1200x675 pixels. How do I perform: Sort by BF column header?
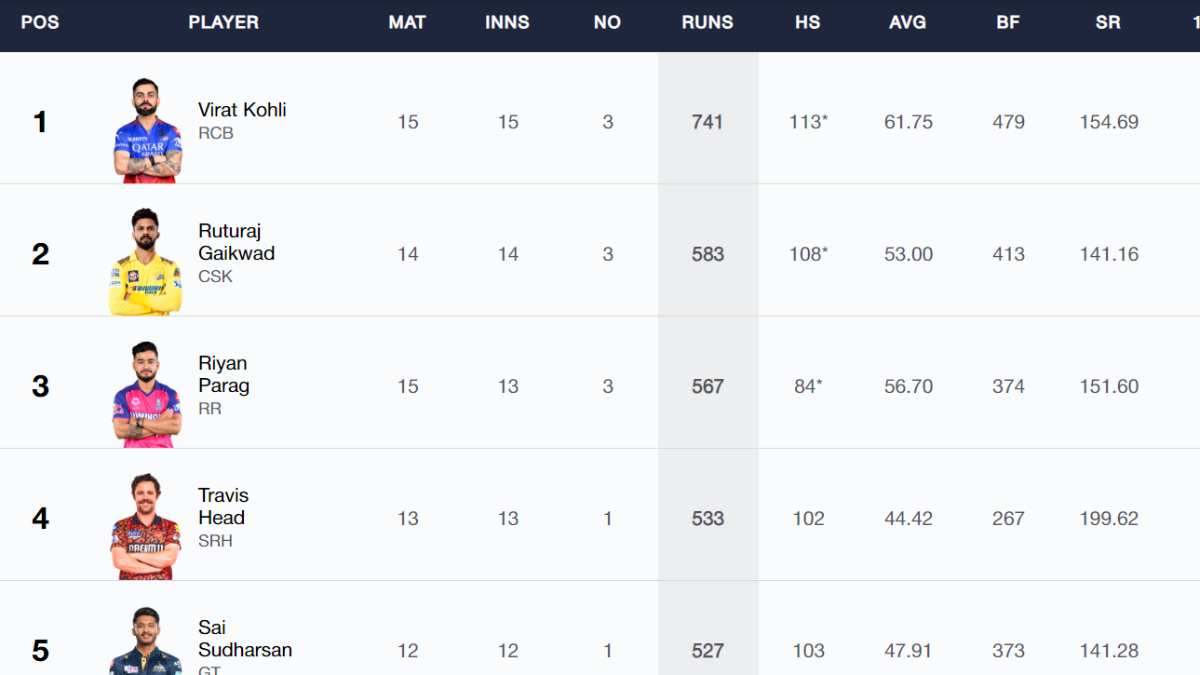coord(1007,22)
